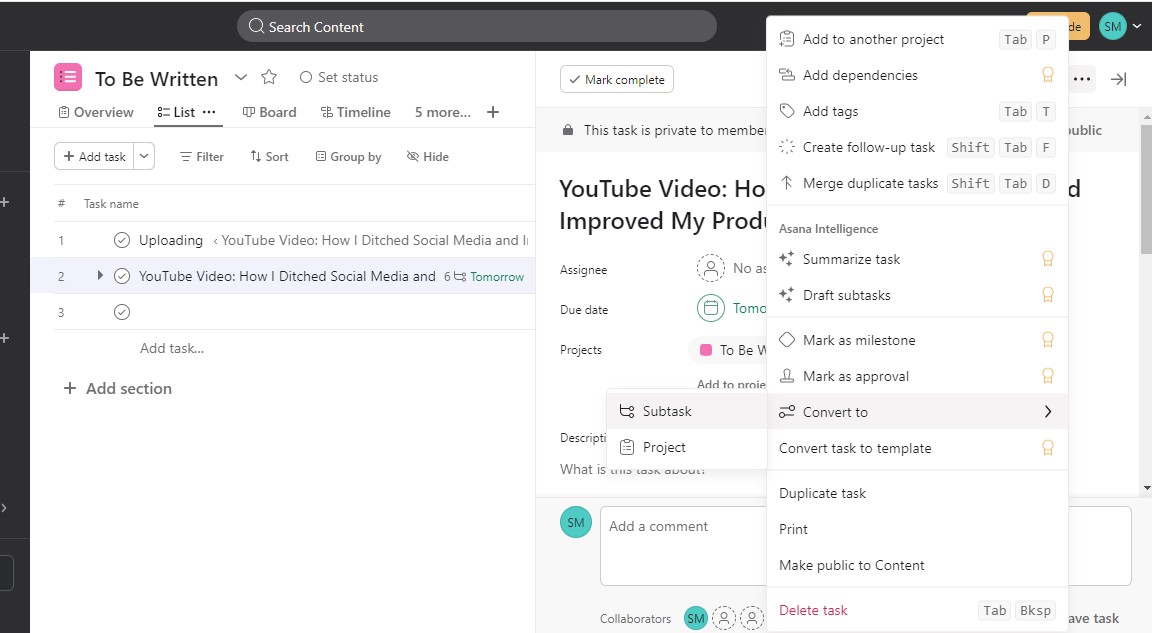Toggle completion circle on YouTube Video row

click(x=122, y=276)
